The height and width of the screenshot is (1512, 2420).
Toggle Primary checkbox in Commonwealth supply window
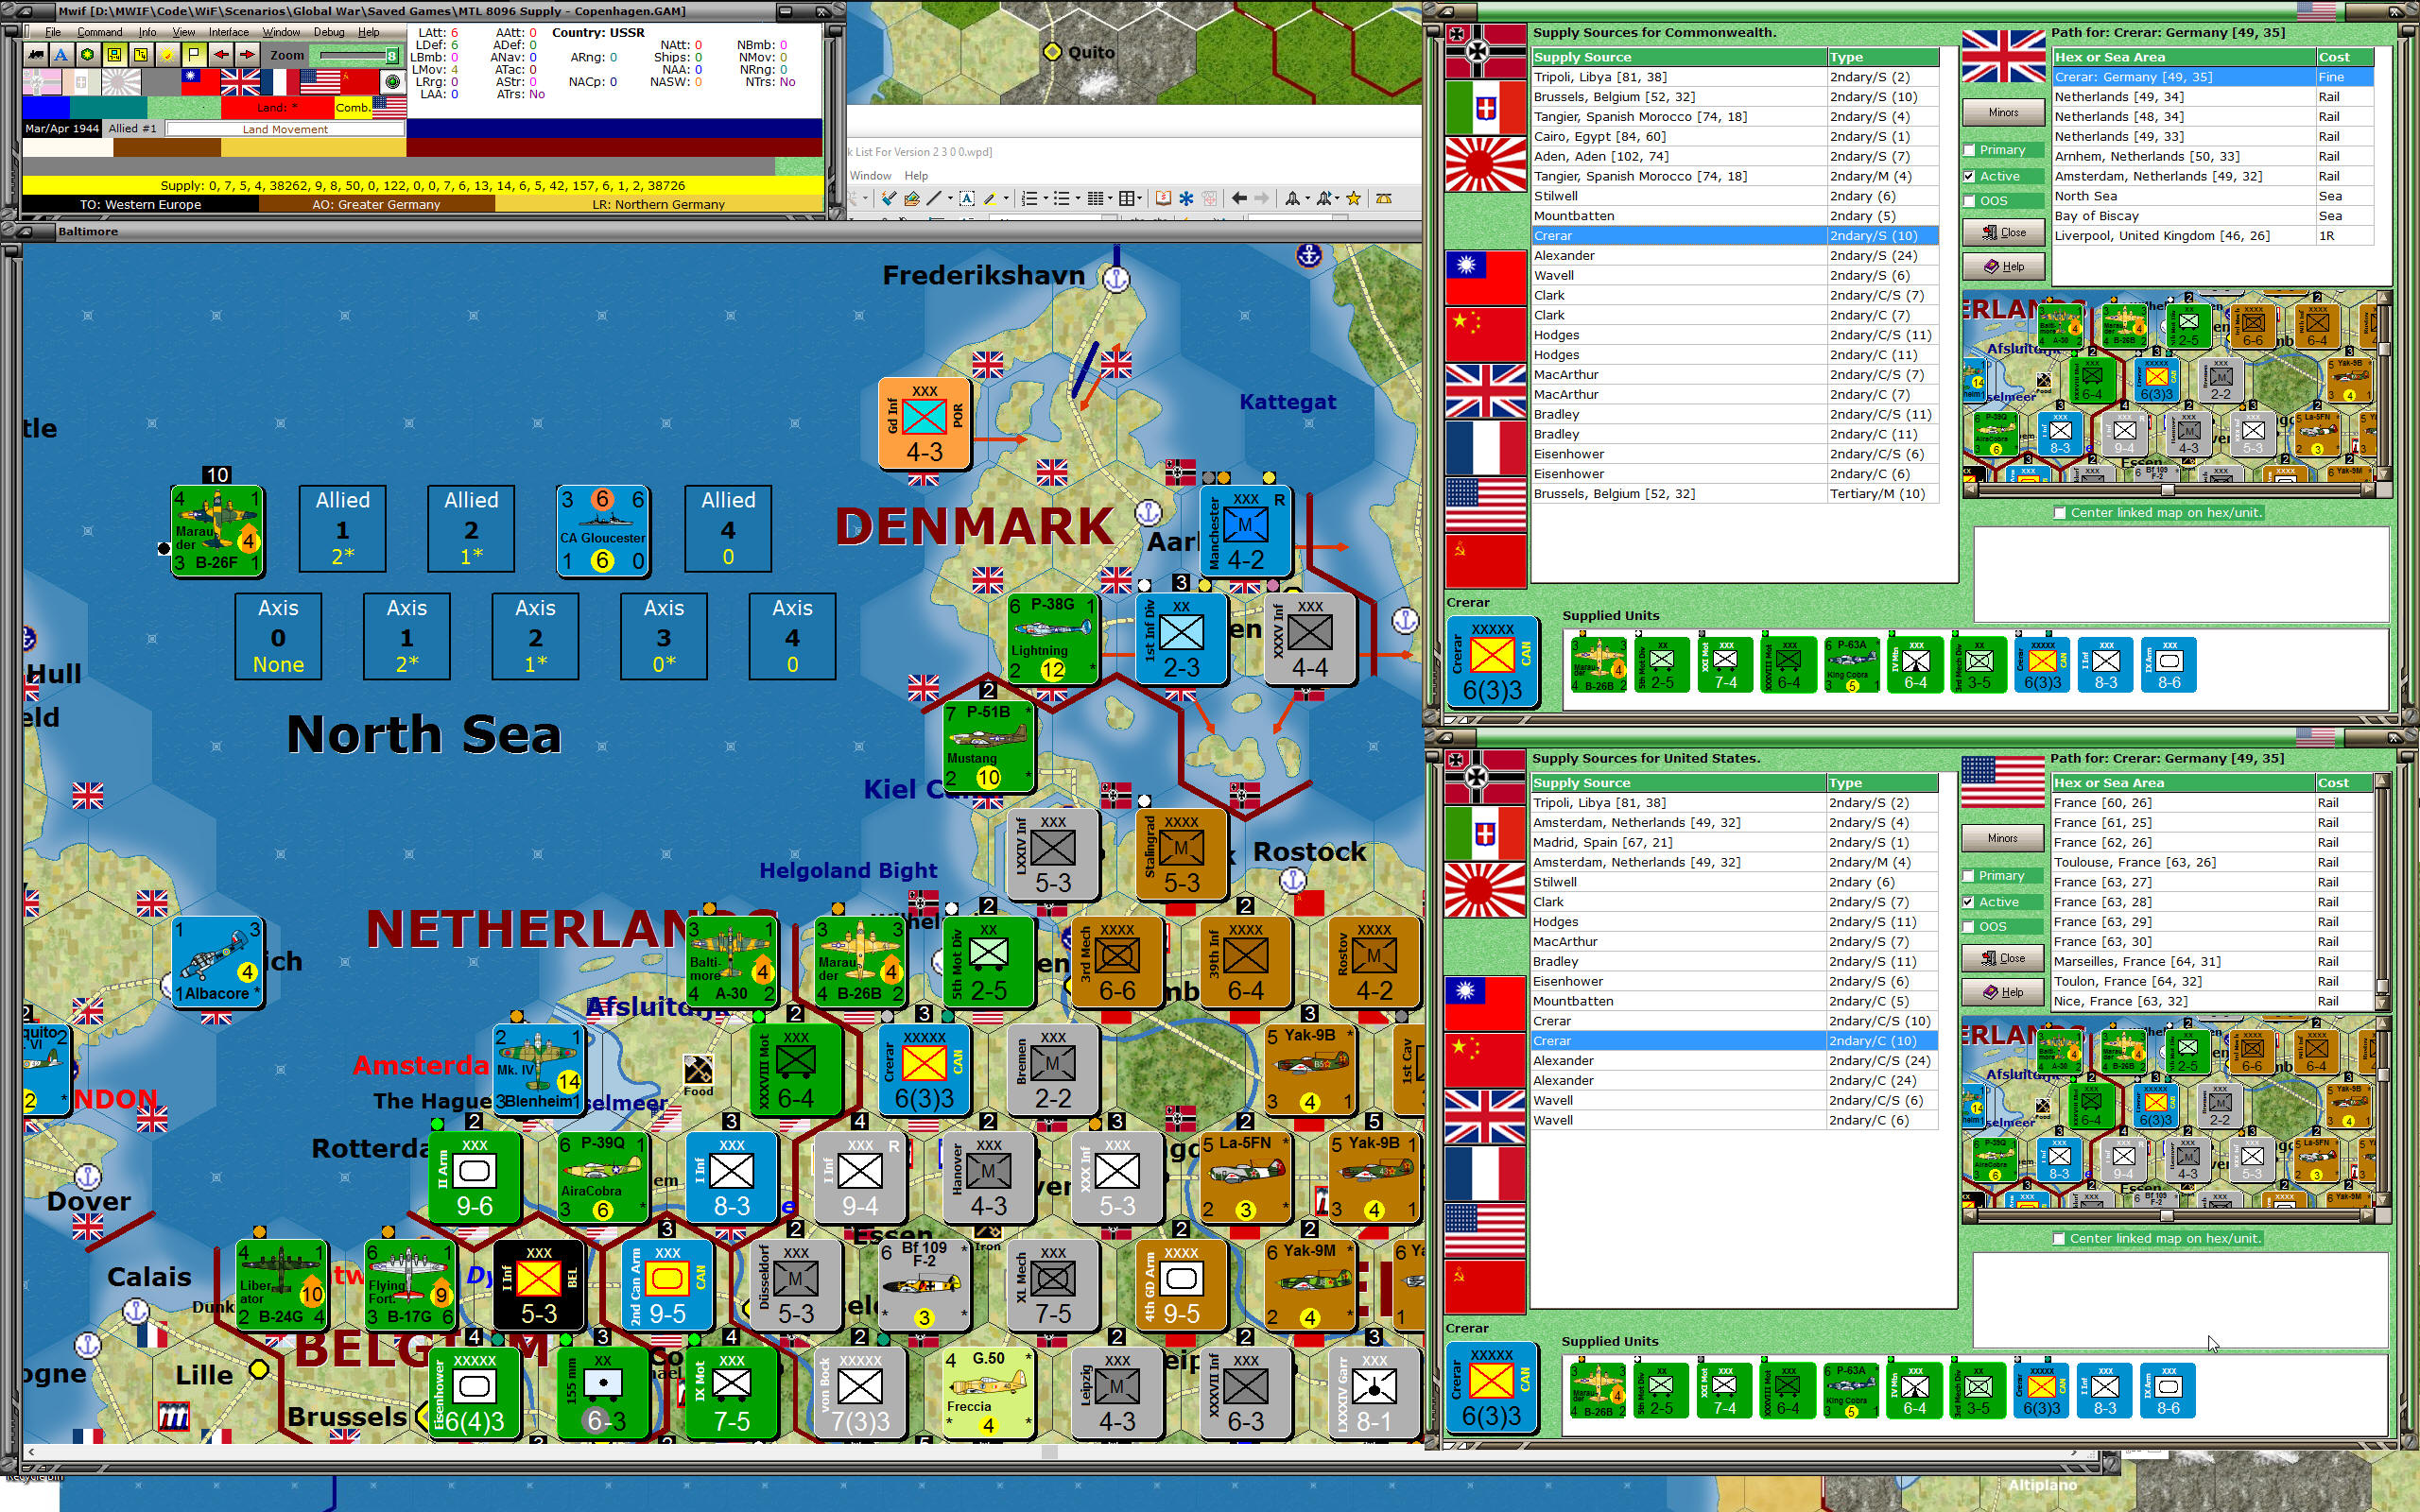pos(1969,150)
